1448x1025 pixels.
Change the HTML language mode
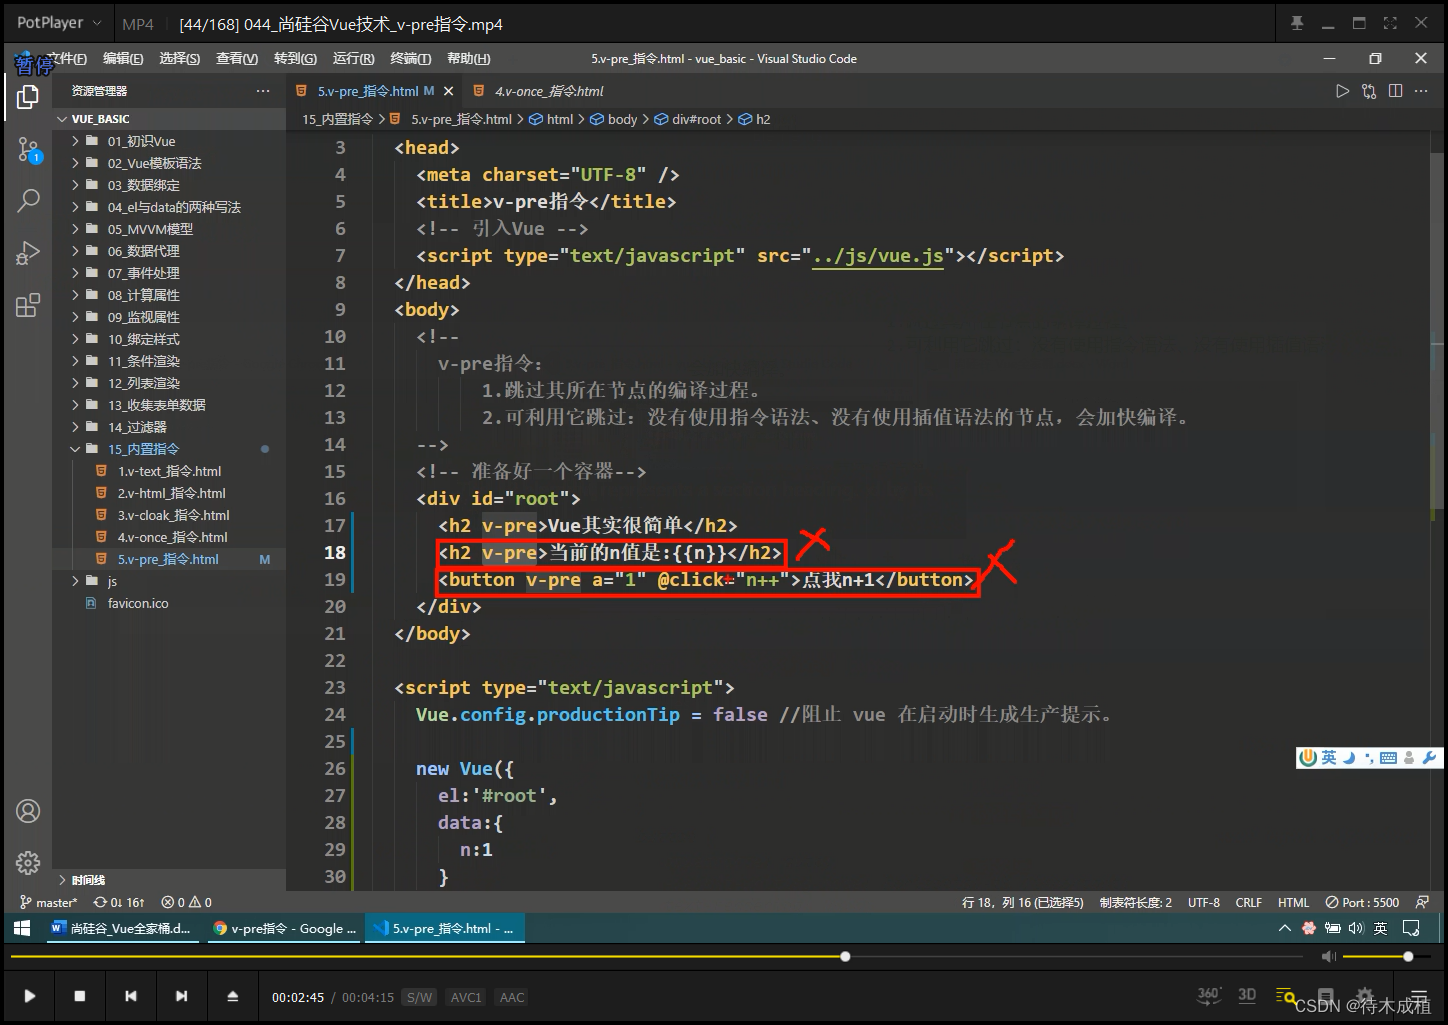pos(1293,902)
